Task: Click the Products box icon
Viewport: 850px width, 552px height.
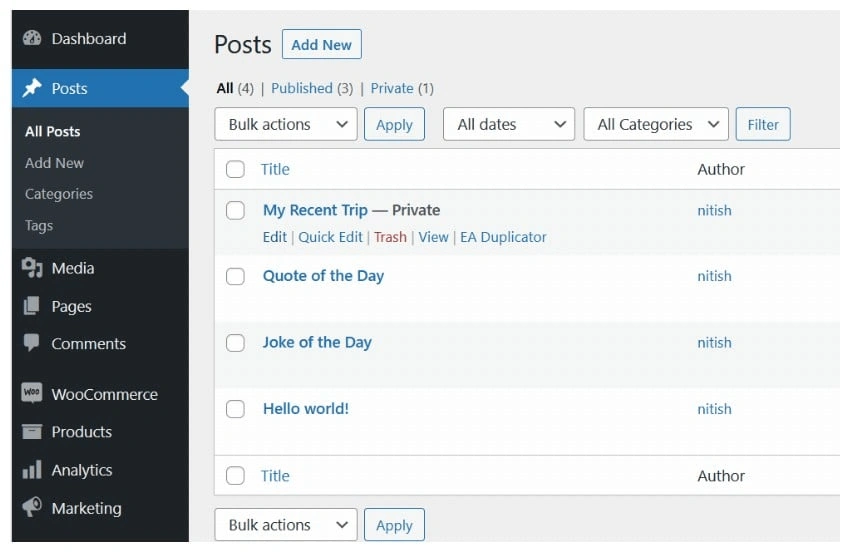Action: coord(32,432)
